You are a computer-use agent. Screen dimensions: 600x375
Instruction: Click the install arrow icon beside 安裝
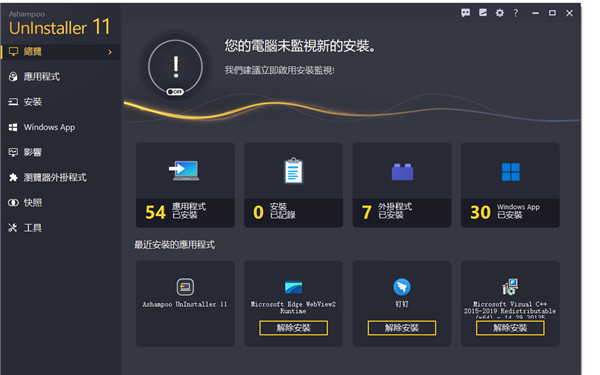tap(13, 102)
